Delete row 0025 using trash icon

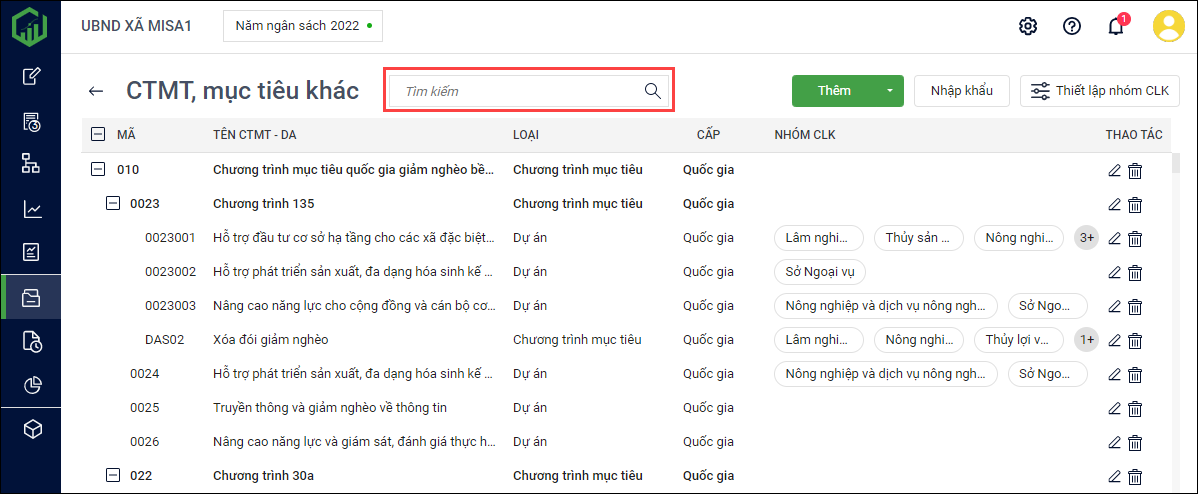click(1135, 408)
